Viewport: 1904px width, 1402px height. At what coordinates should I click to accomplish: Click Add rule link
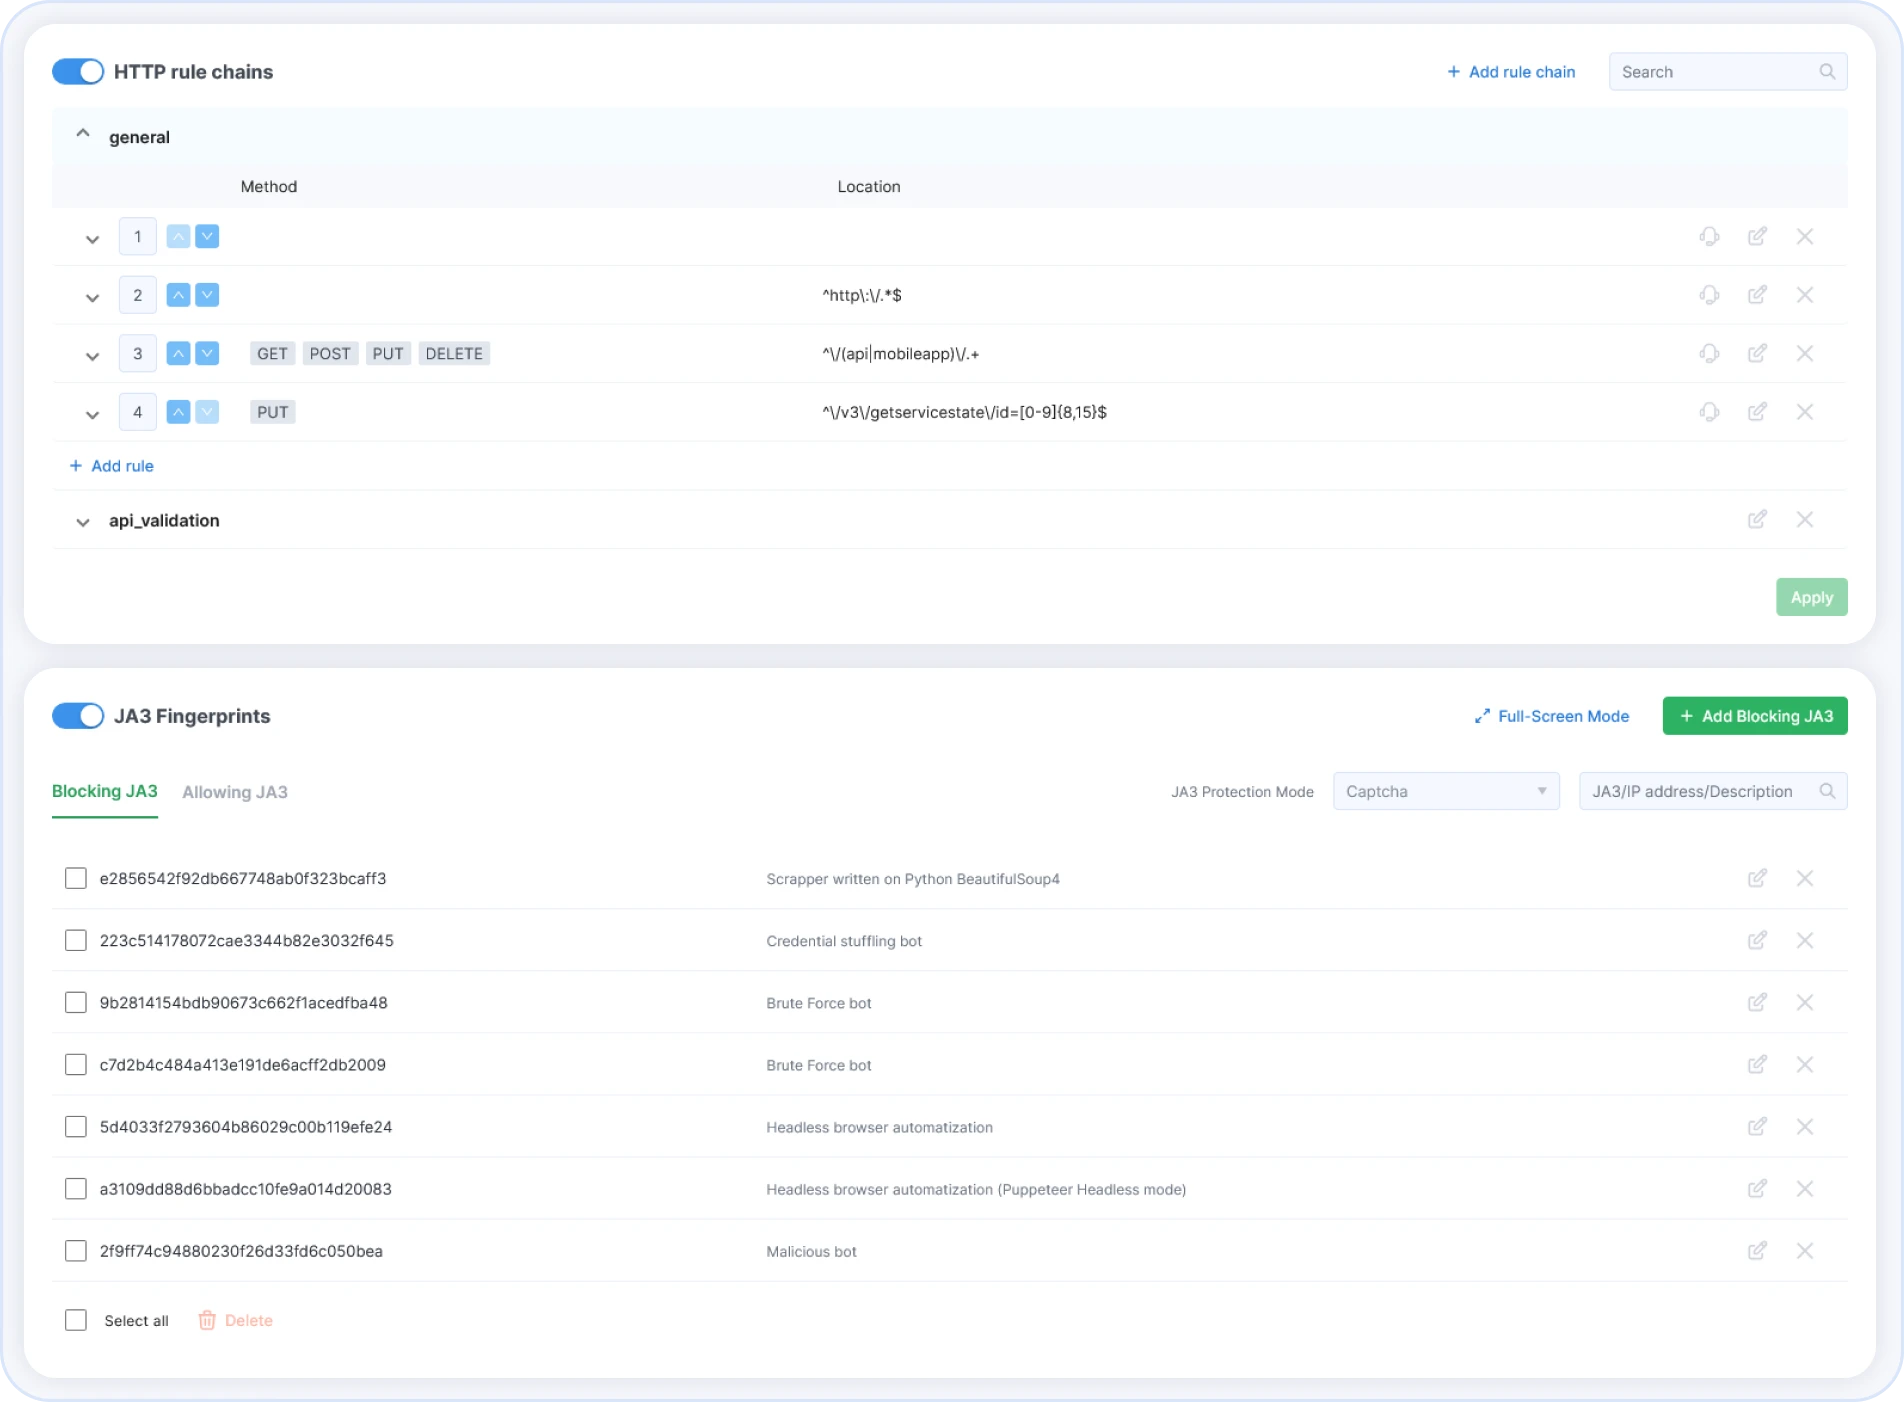111,466
